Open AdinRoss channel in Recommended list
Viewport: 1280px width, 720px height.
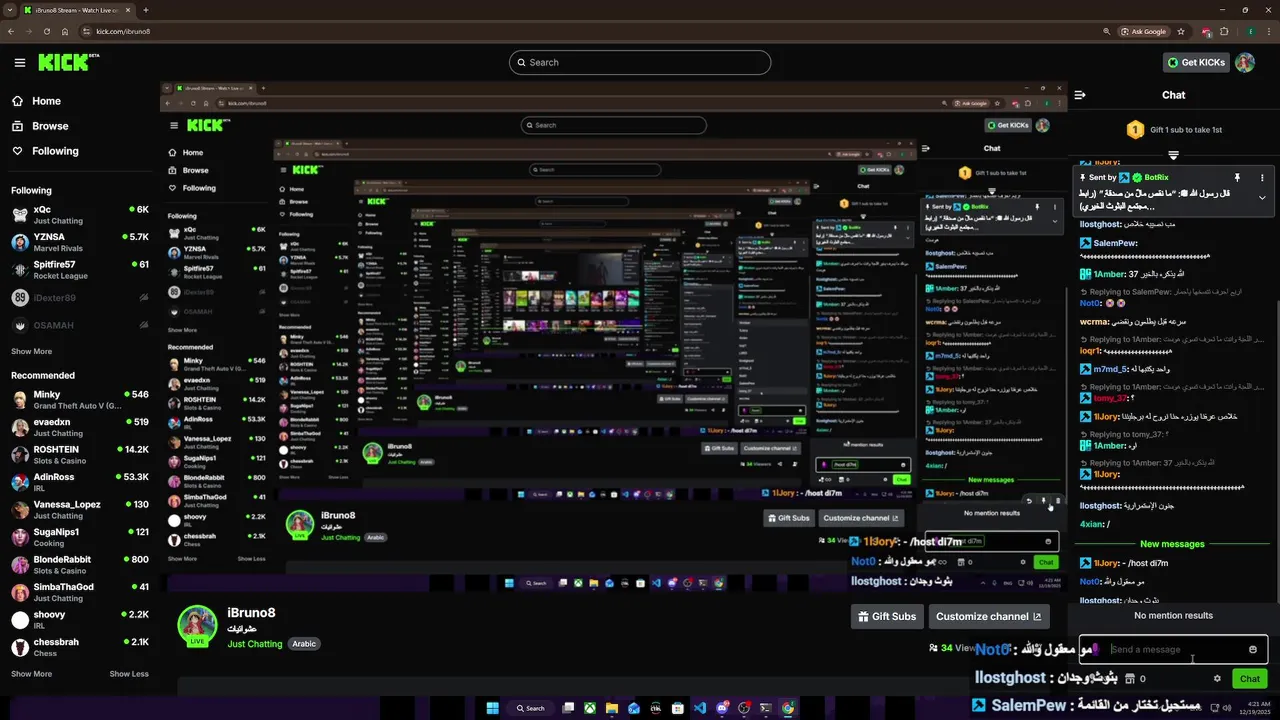80,482
